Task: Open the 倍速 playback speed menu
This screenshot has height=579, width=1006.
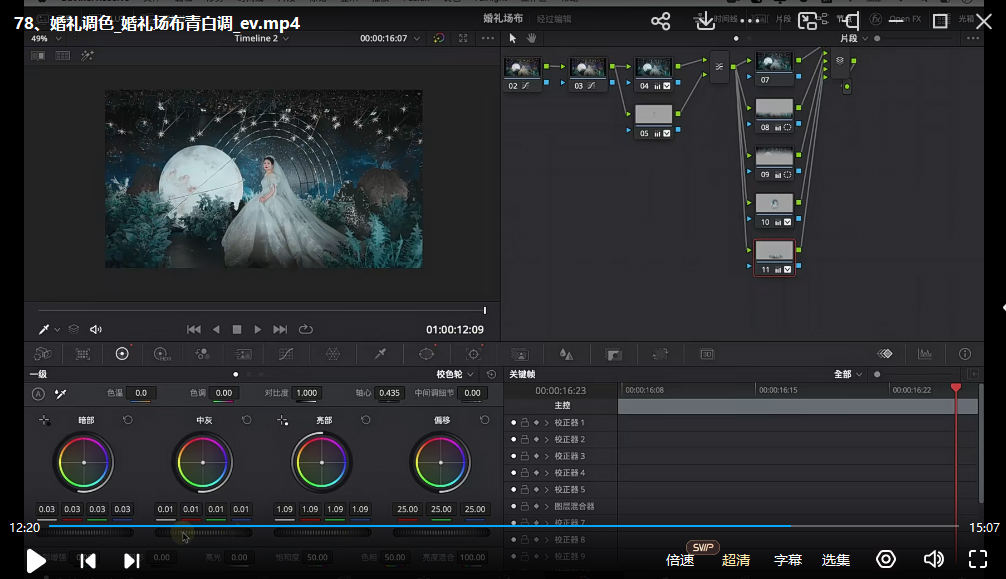Action: pos(680,560)
